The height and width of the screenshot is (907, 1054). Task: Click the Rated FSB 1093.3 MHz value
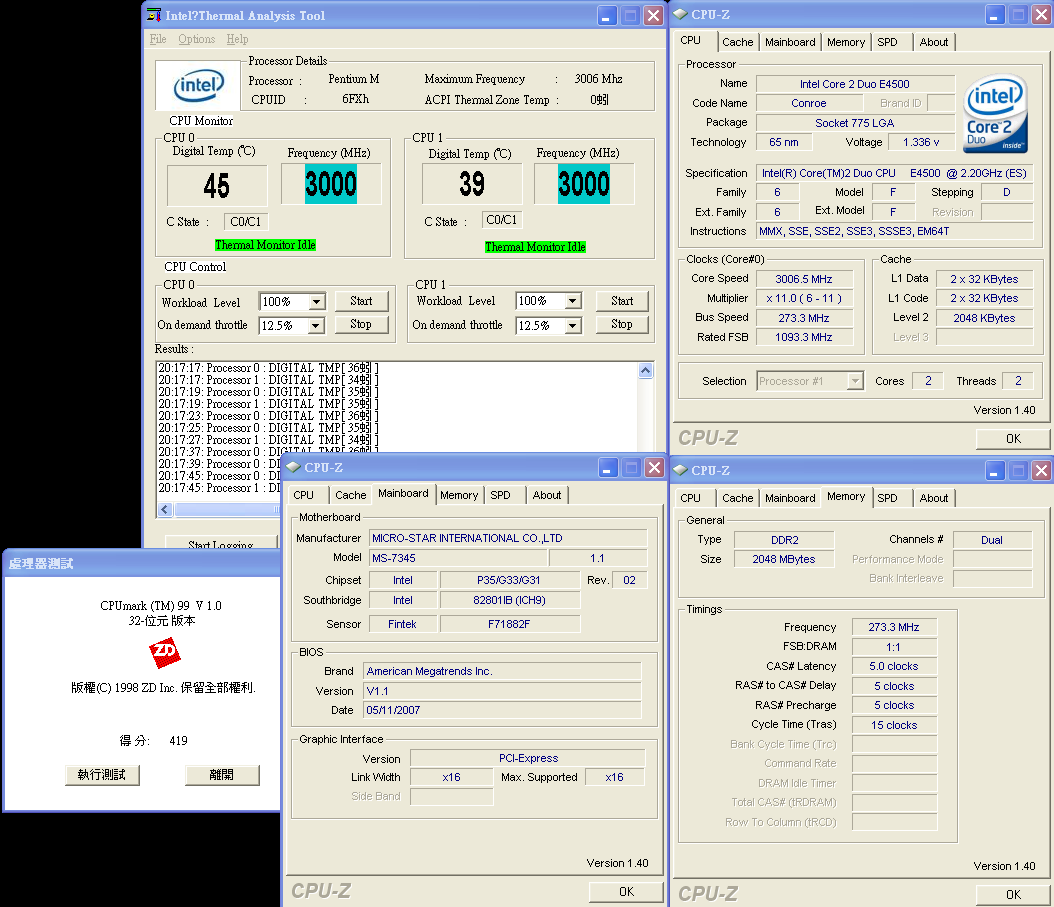click(x=804, y=338)
